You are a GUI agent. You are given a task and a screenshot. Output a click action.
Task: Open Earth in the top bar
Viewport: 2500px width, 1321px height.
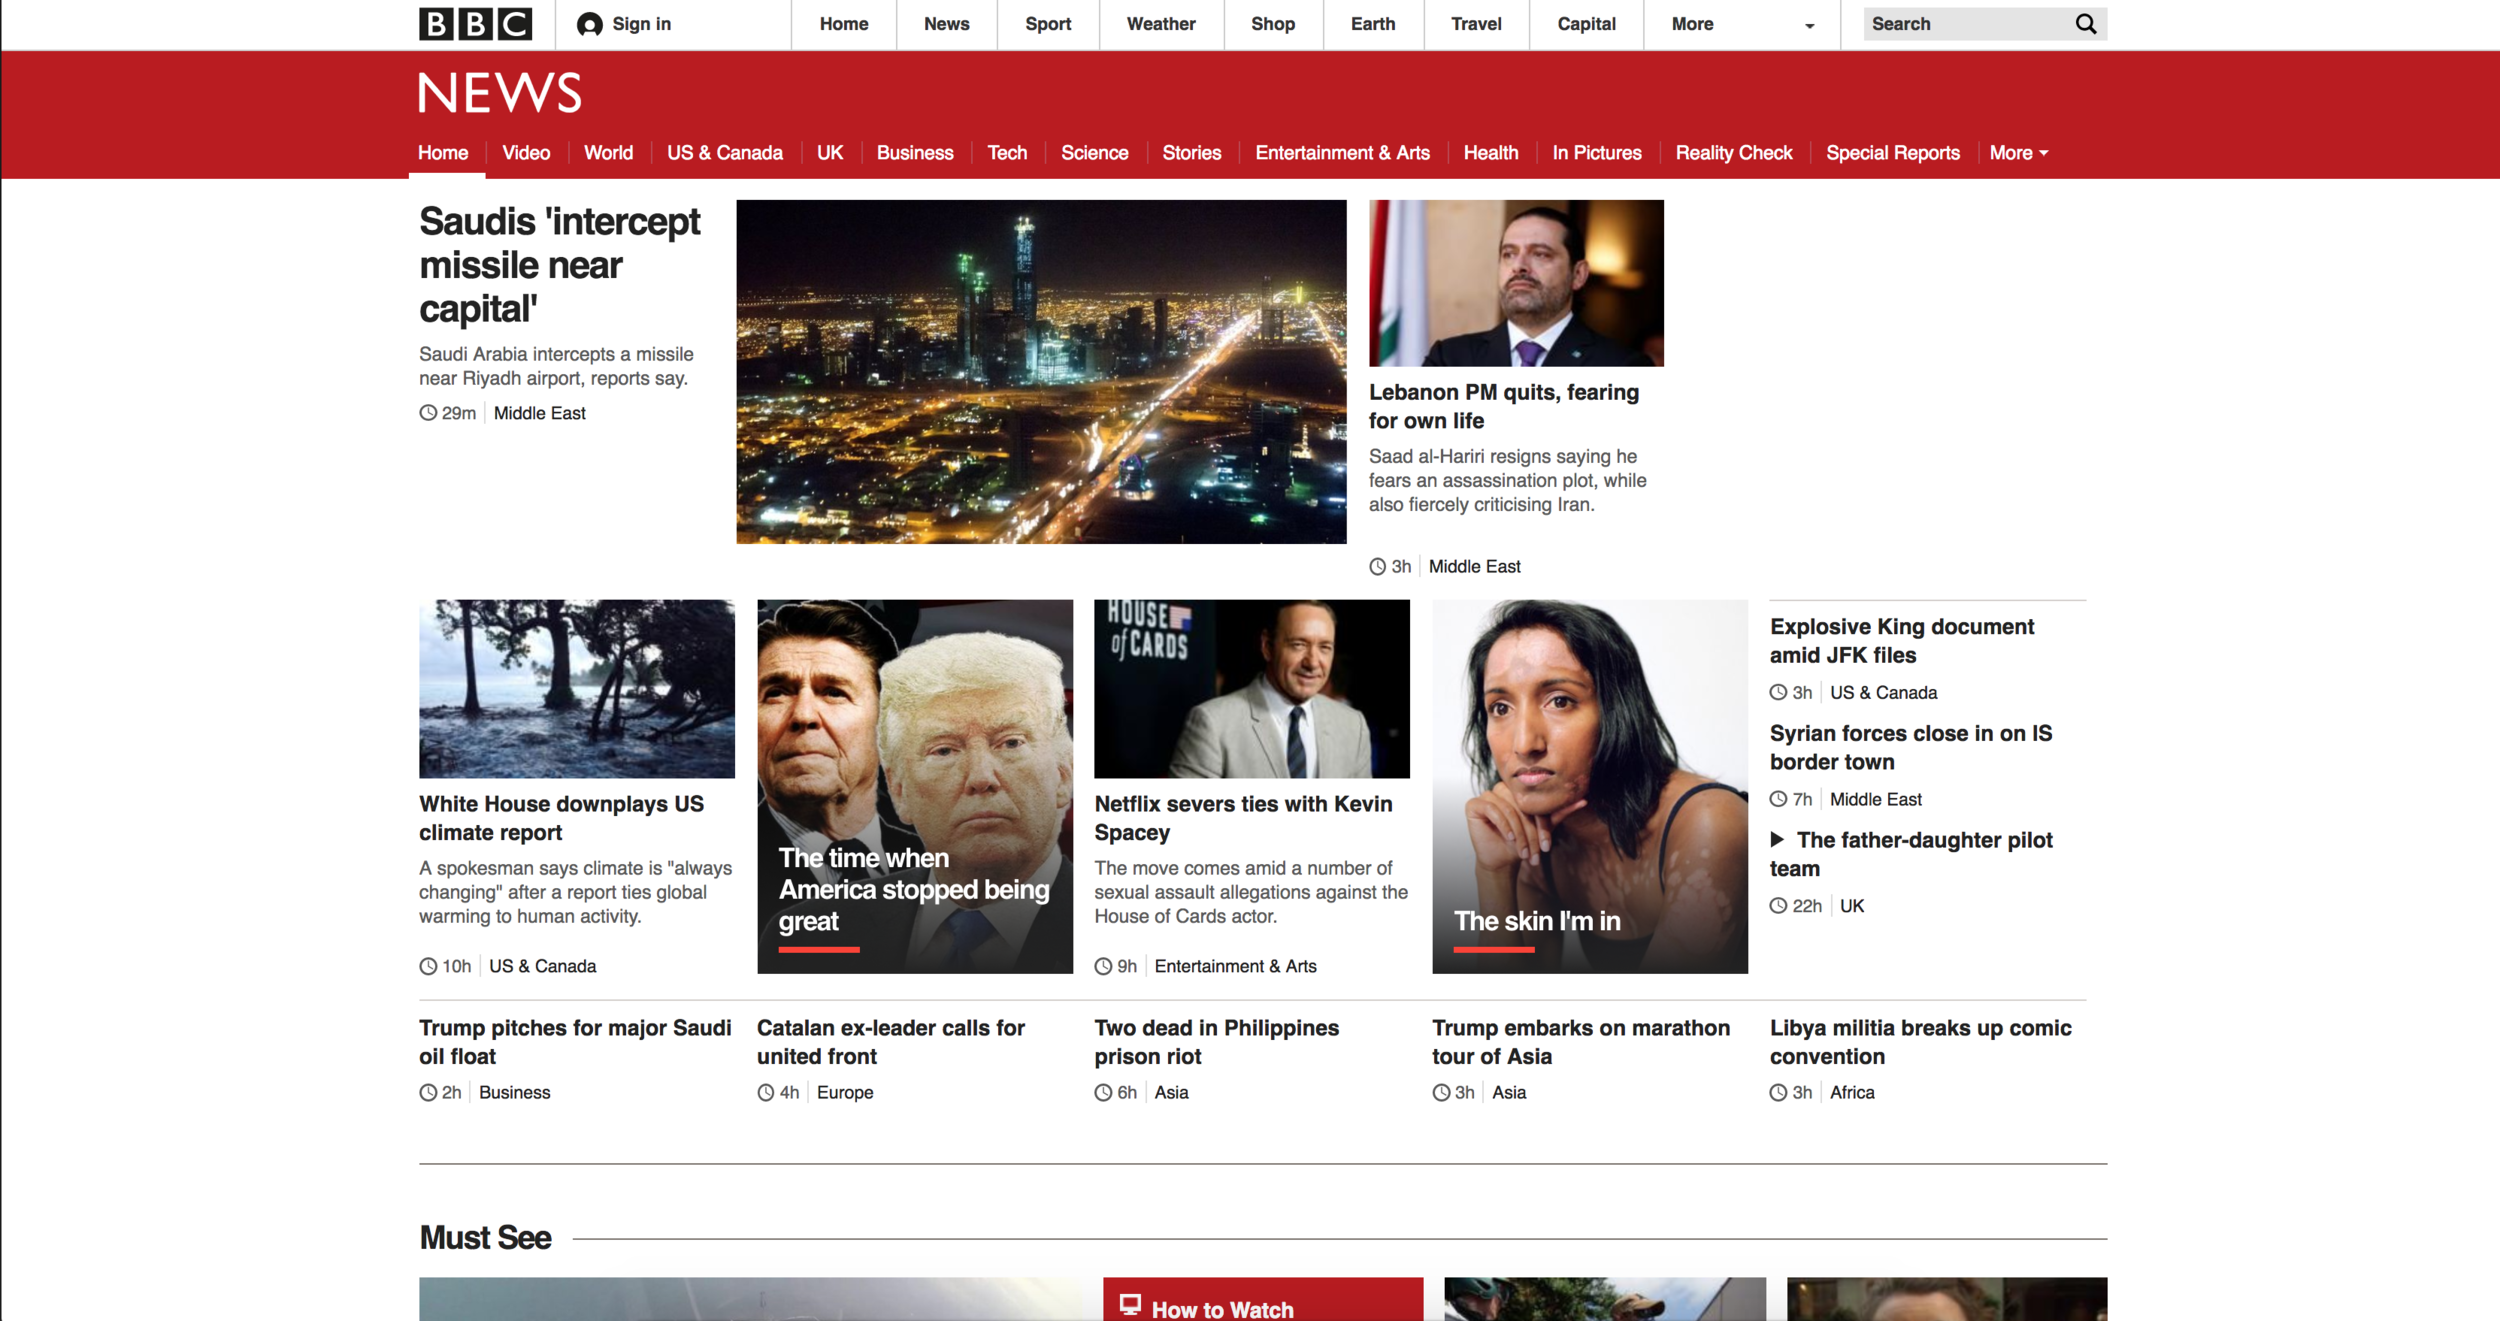click(1373, 24)
